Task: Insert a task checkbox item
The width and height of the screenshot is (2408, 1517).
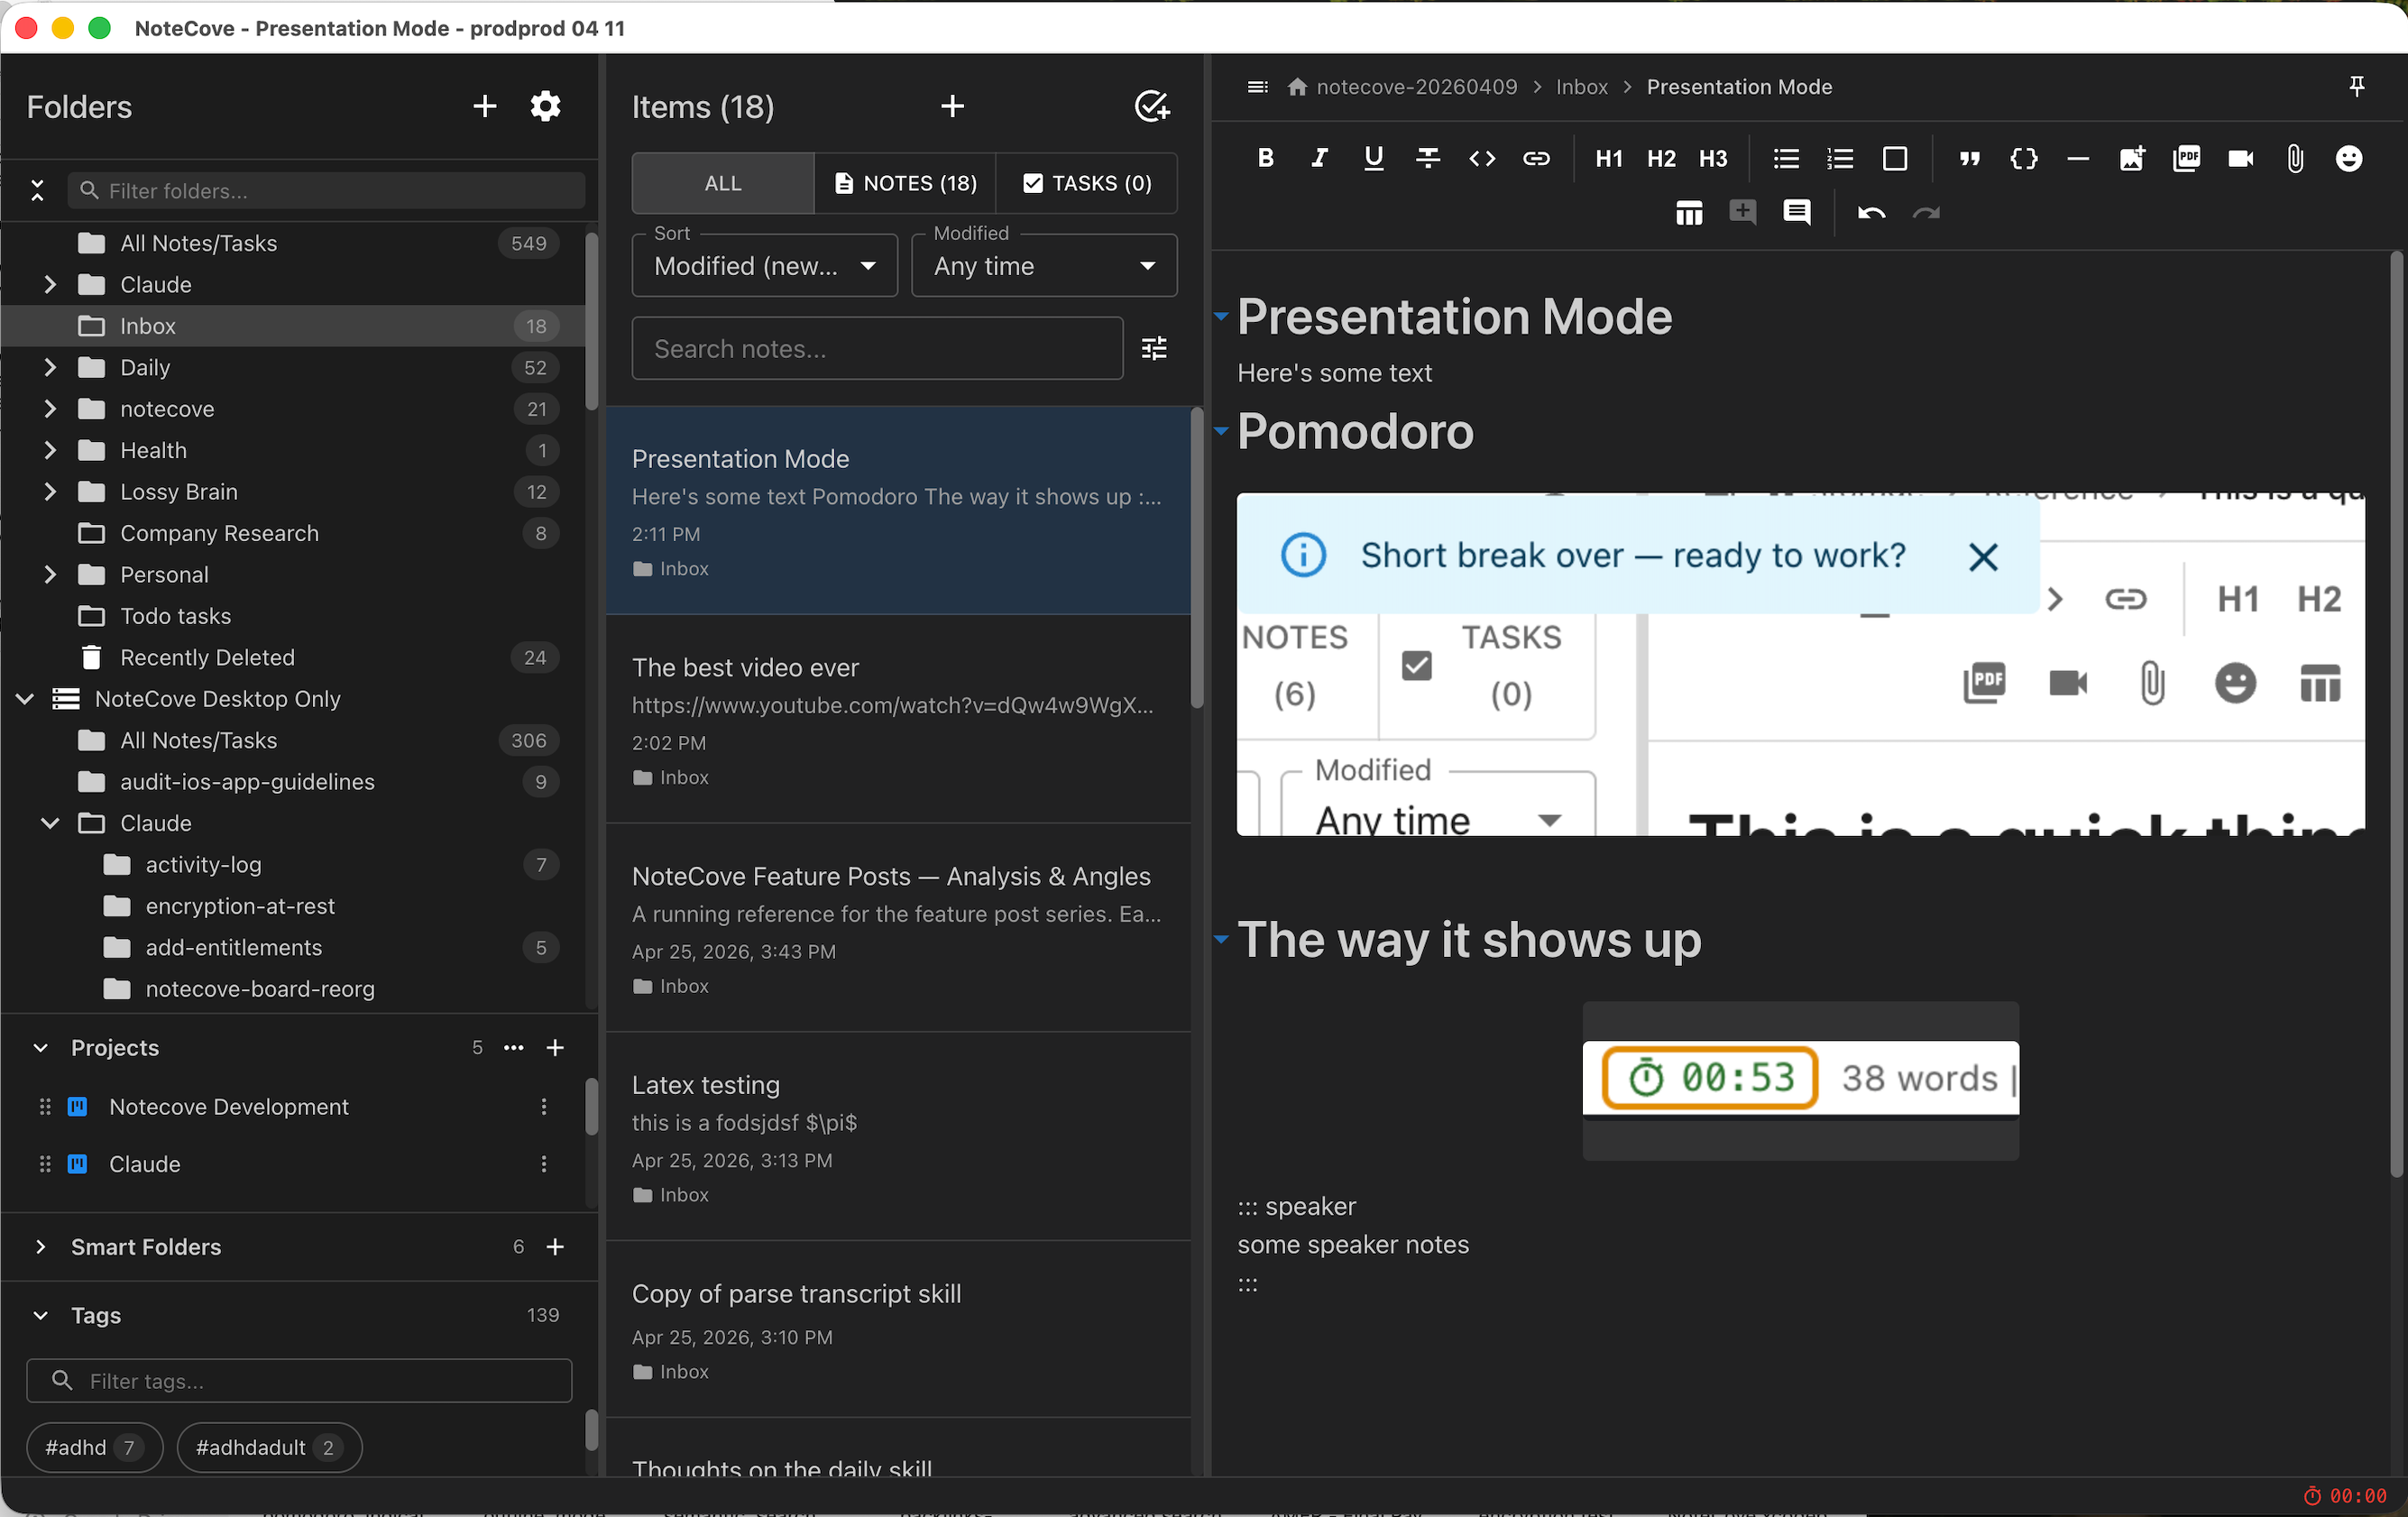Action: 1894,158
